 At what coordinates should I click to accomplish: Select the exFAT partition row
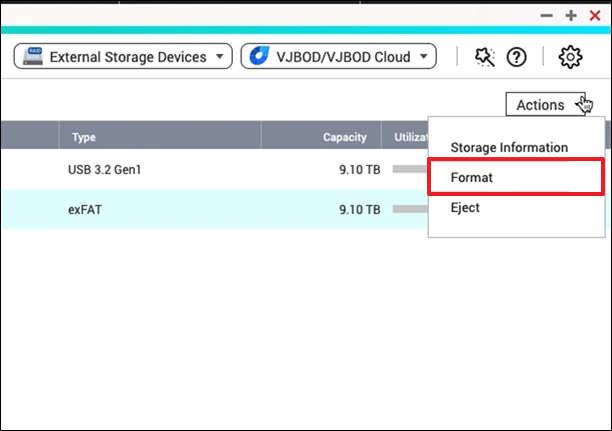tap(200, 210)
